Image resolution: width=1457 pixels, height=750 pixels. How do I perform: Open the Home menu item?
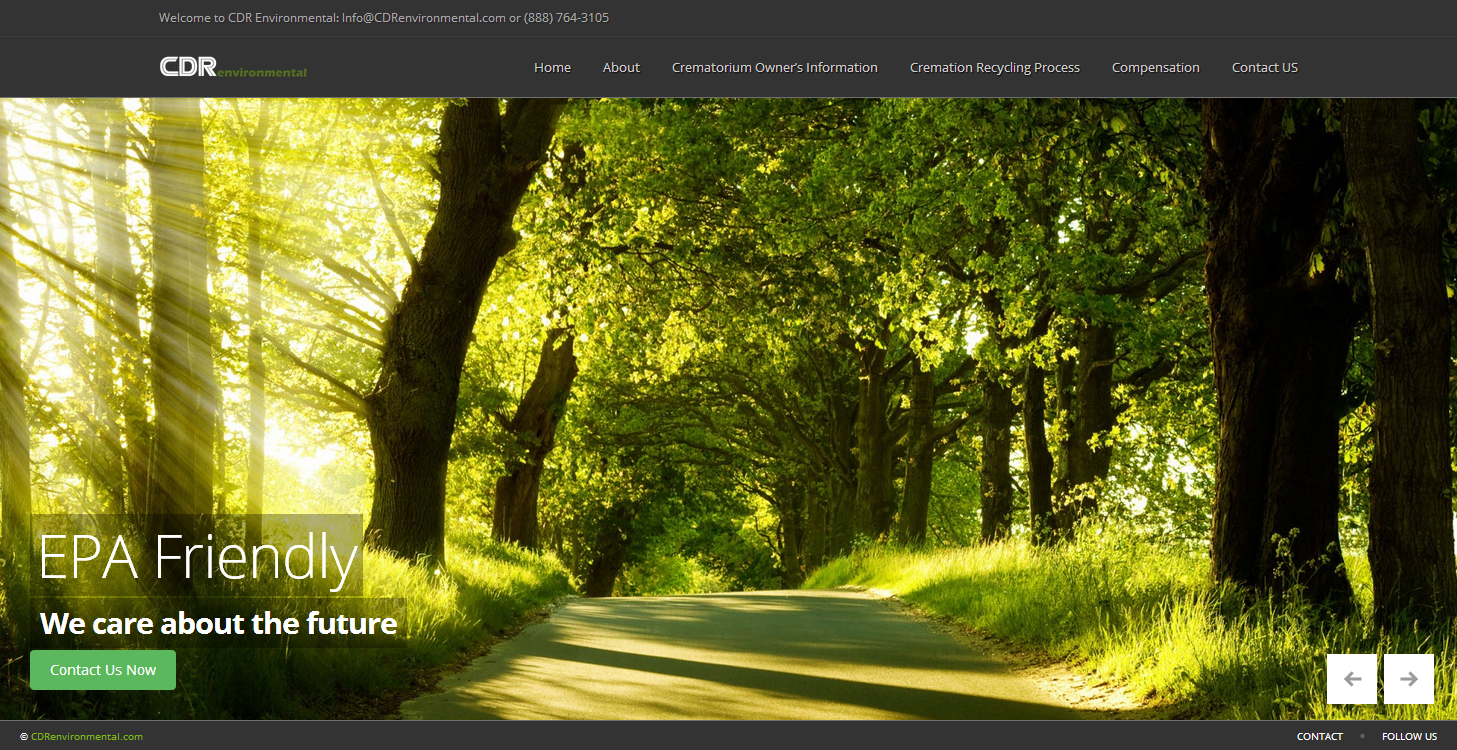552,68
